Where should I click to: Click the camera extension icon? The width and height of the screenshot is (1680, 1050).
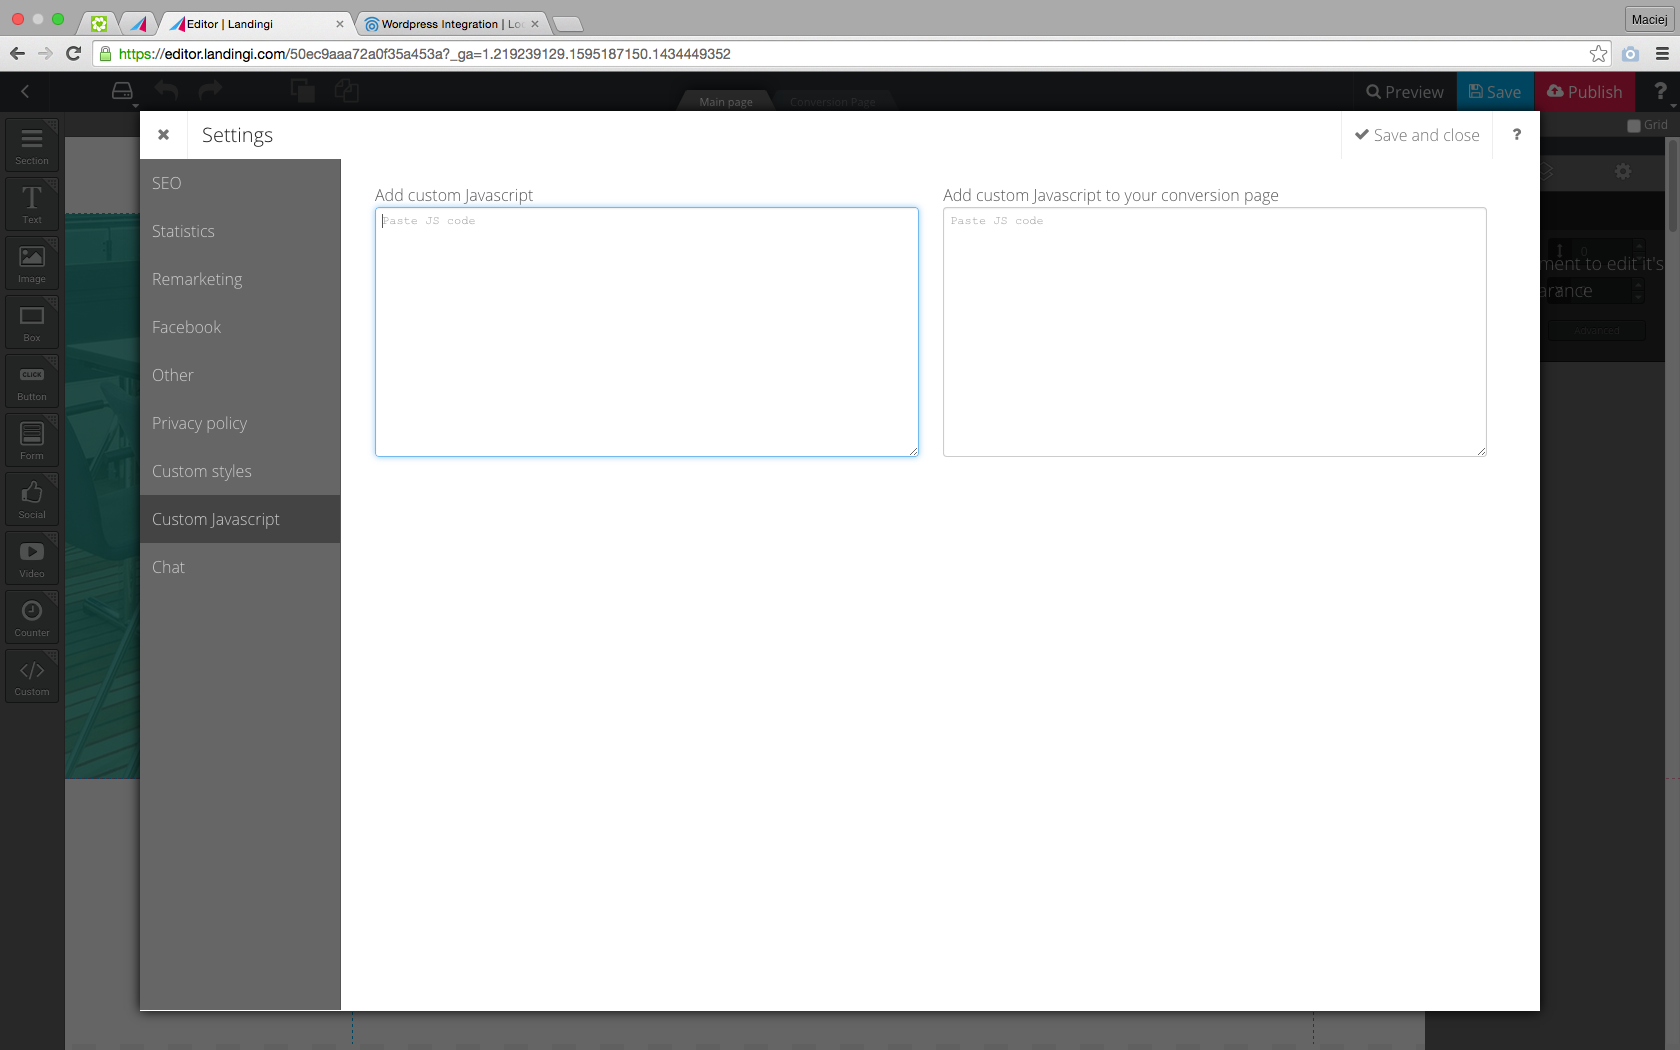tap(1631, 54)
